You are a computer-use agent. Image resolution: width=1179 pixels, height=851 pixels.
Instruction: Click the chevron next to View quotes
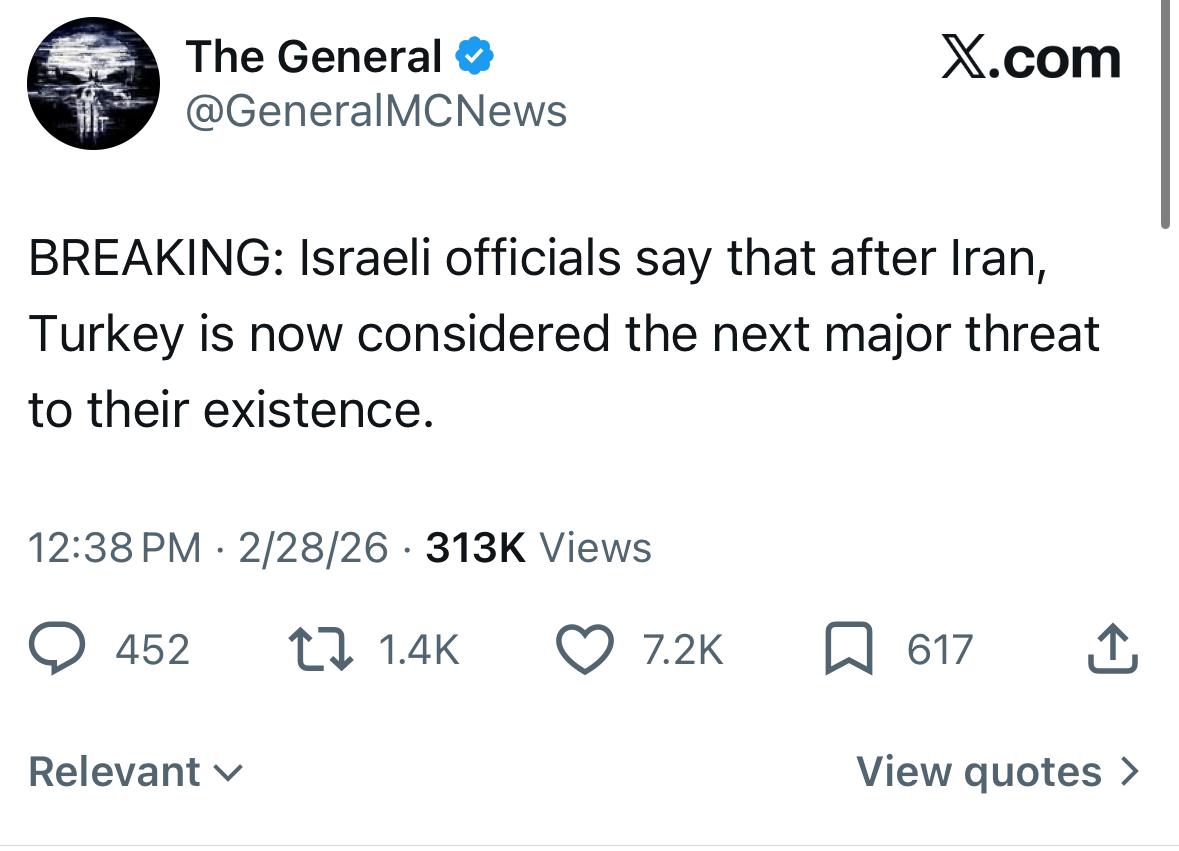pyautogui.click(x=1130, y=772)
